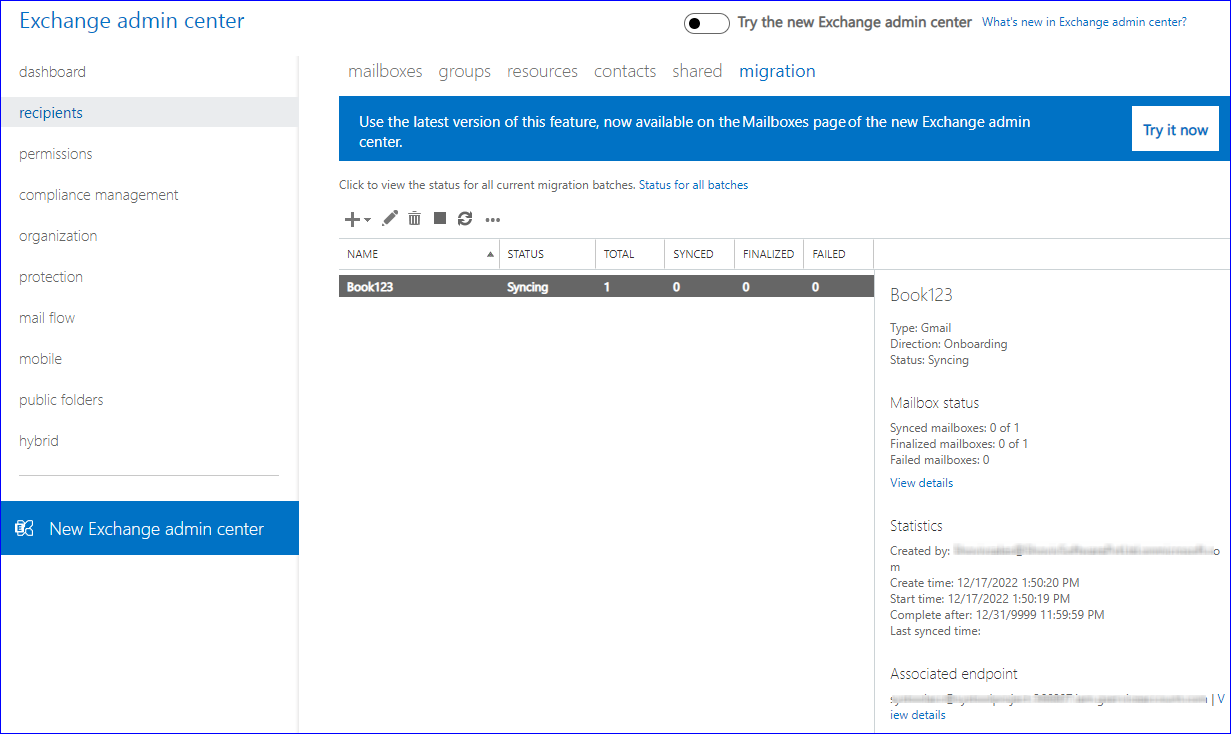Click the Total value '1' in Book123 row
The image size is (1231, 734).
tap(607, 287)
